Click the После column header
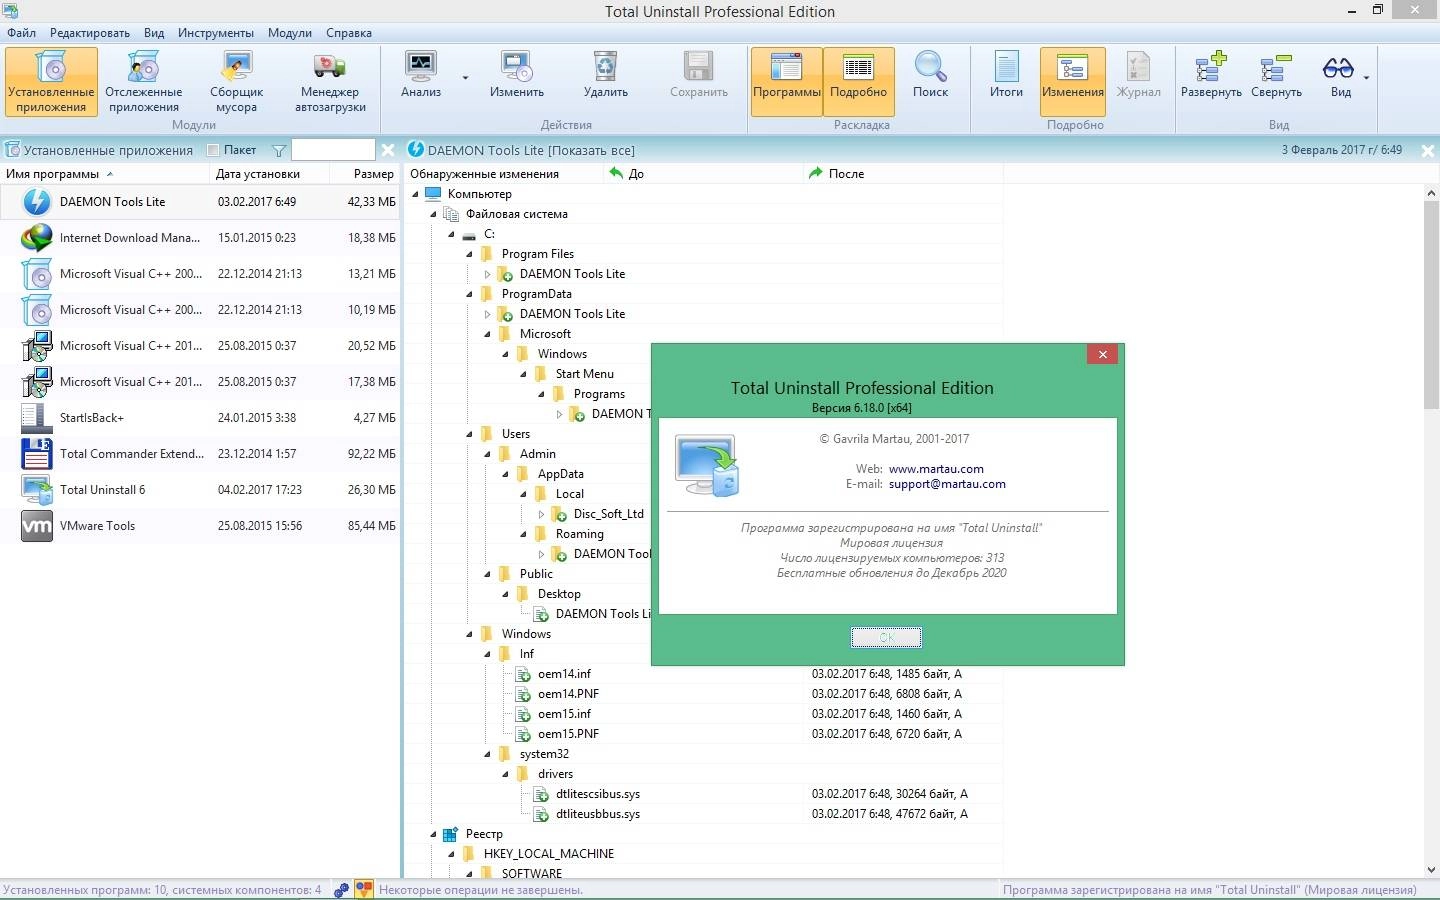Image resolution: width=1440 pixels, height=900 pixels. (x=903, y=174)
